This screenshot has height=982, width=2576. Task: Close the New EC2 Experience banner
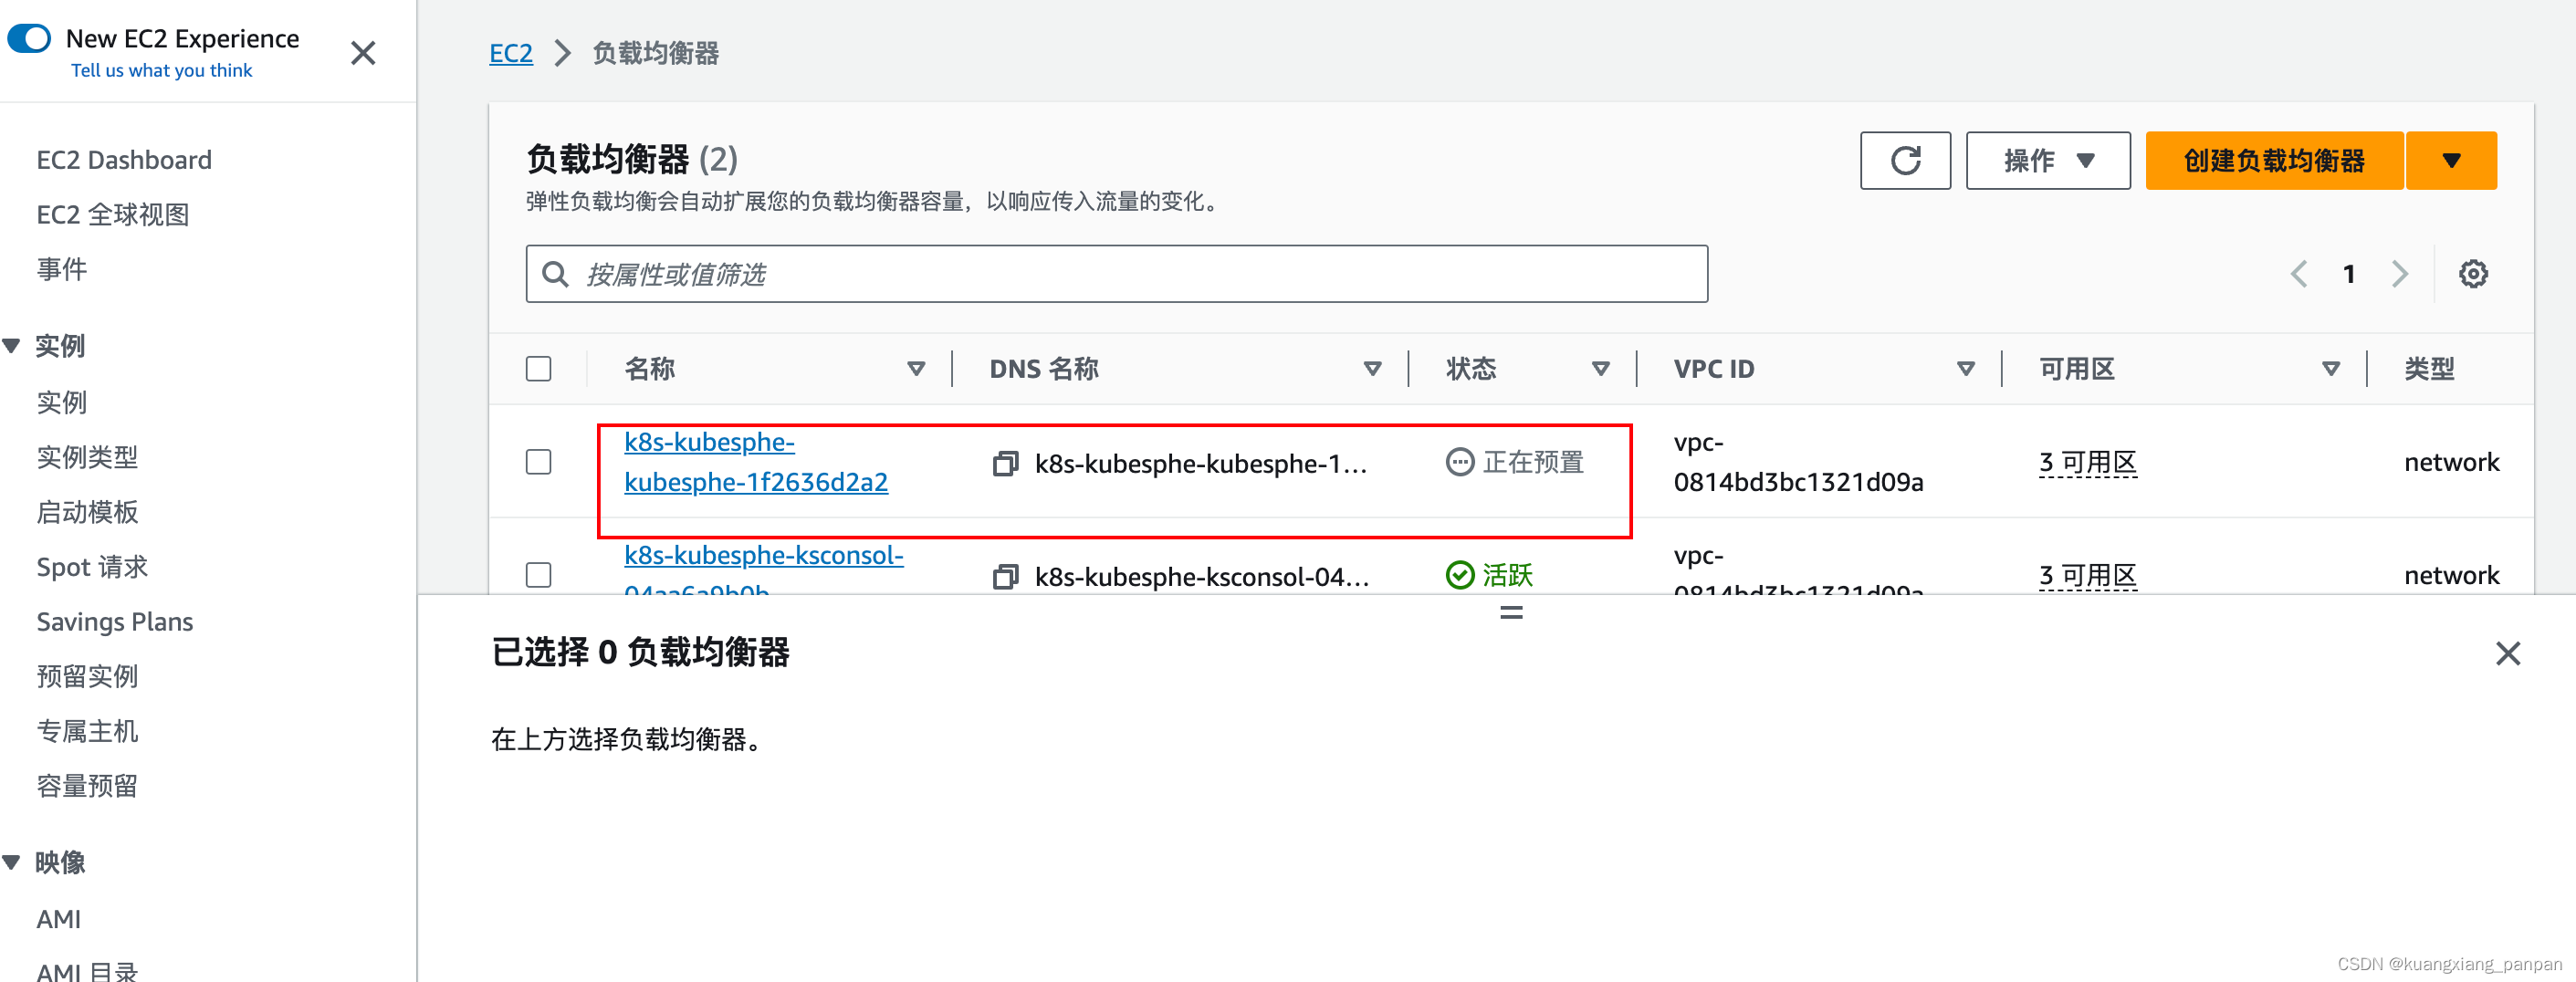click(x=363, y=53)
